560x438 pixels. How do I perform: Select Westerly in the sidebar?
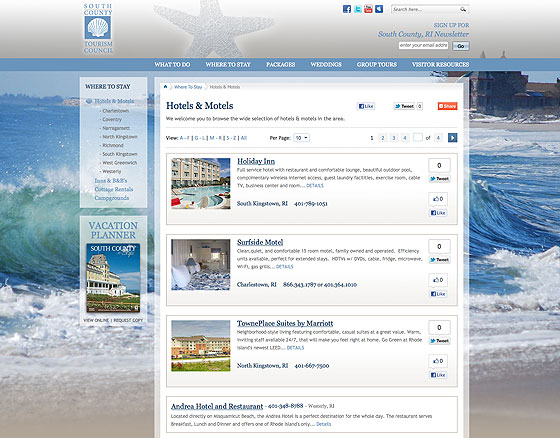112,171
